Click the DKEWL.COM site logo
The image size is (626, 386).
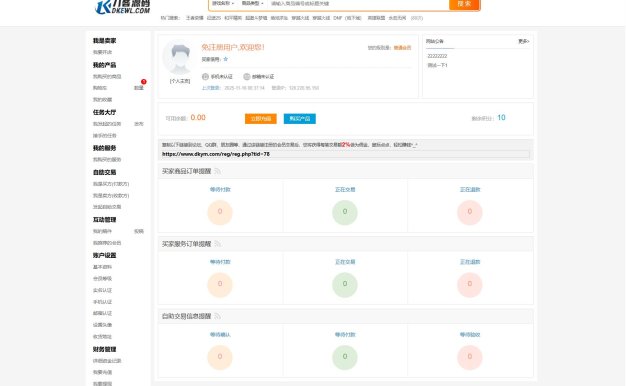[123, 7]
